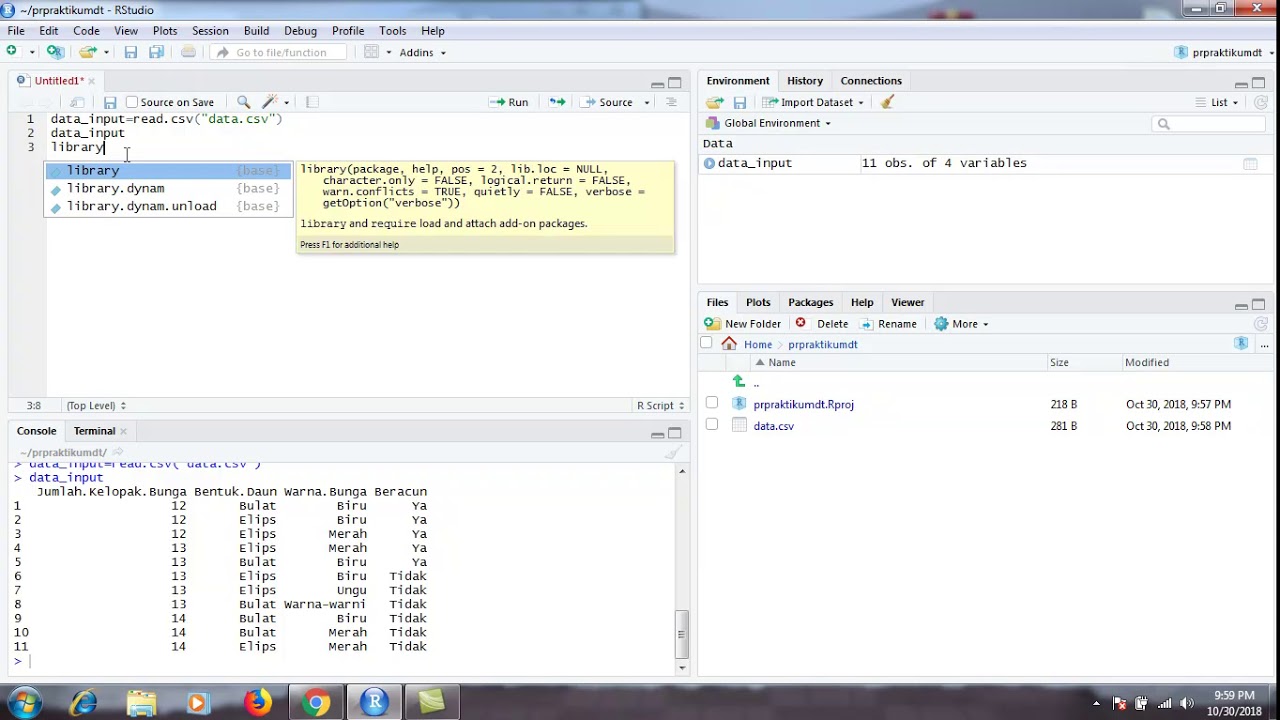
Task: Select library.dynam.unload autocomplete suggestion
Action: tap(167, 206)
